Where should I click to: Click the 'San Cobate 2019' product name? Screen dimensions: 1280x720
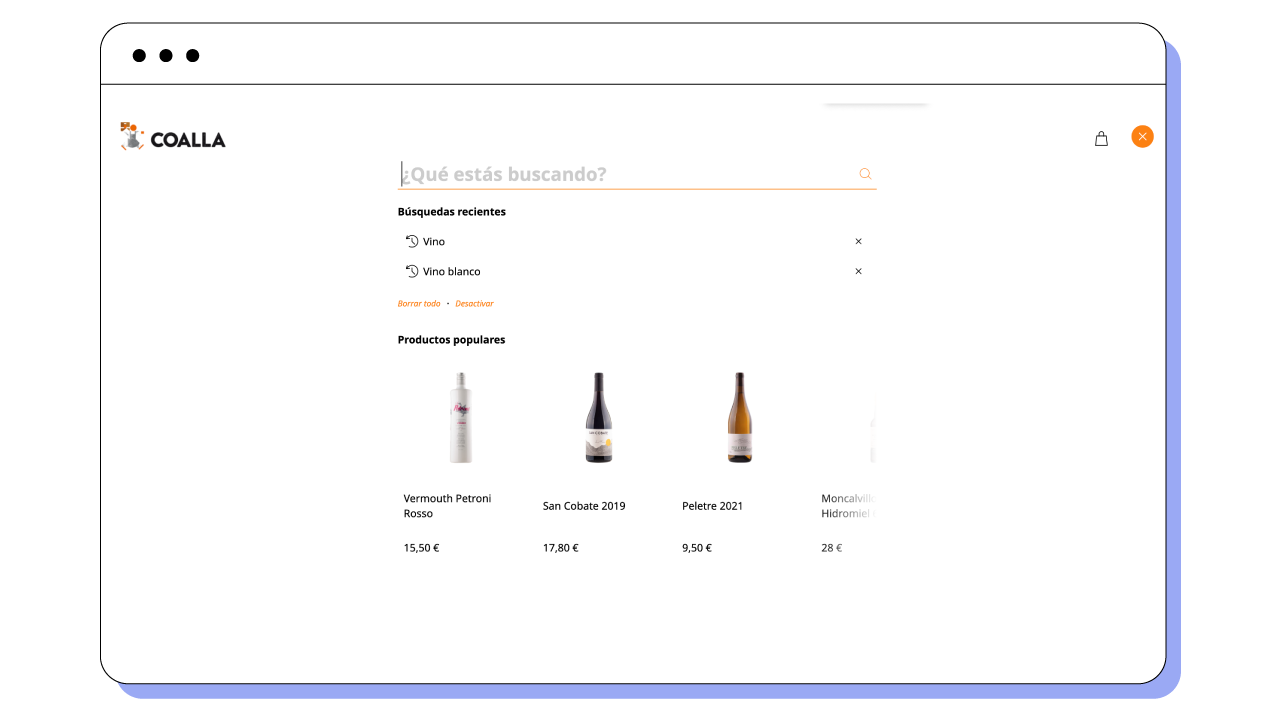coord(584,506)
